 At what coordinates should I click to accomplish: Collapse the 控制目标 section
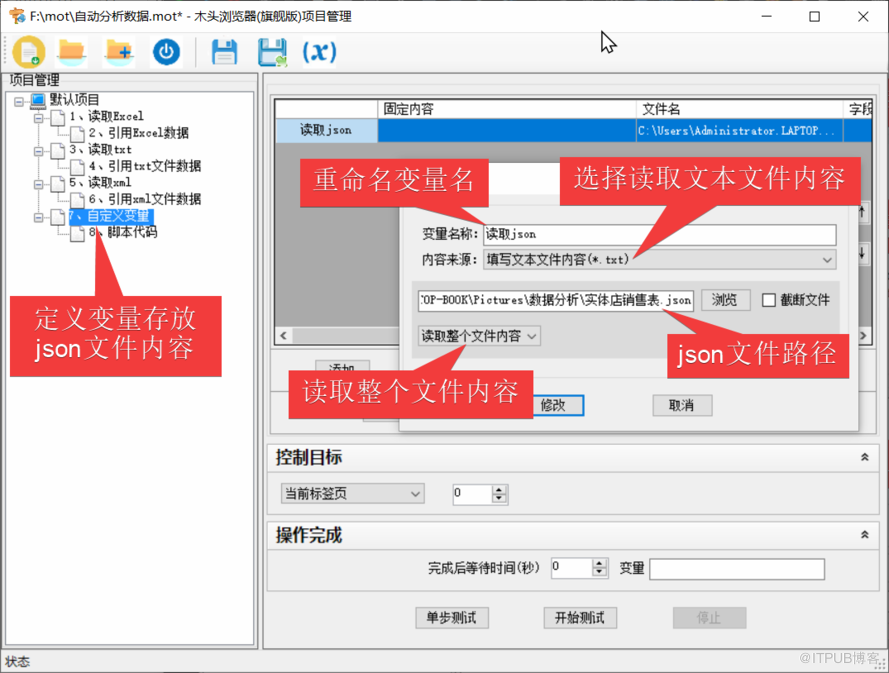tap(864, 457)
